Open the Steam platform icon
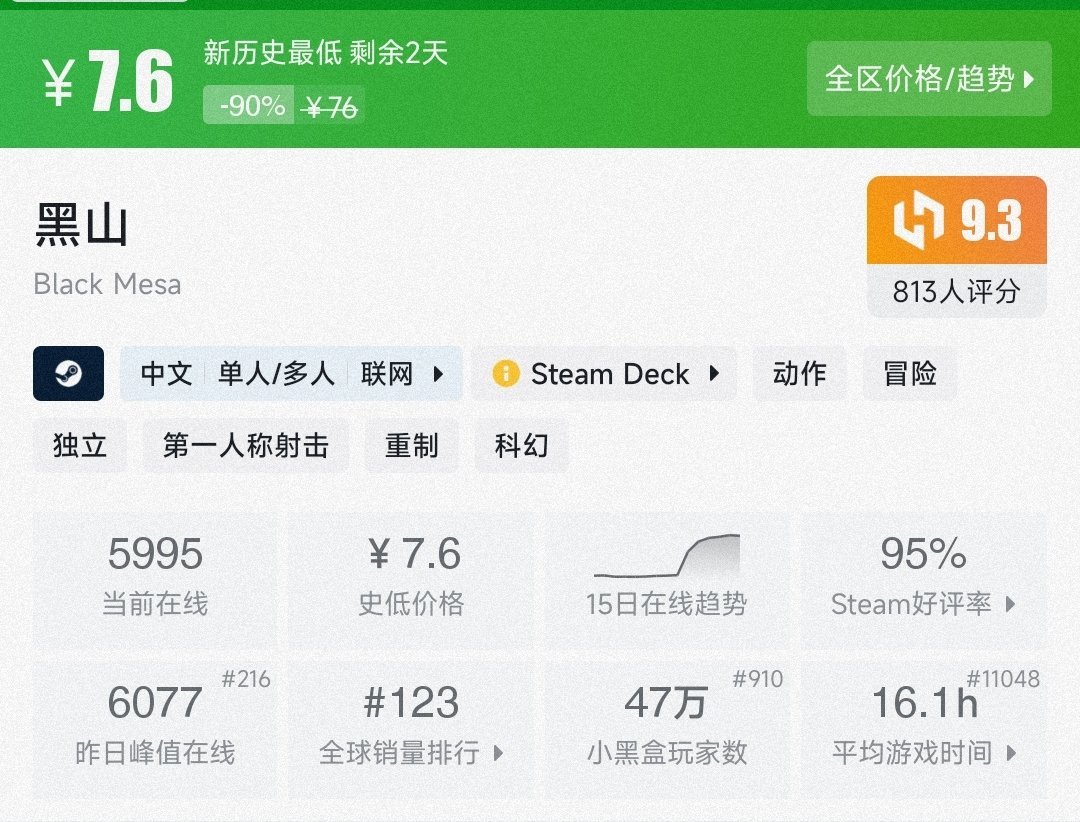This screenshot has height=822, width=1080. 68,373
